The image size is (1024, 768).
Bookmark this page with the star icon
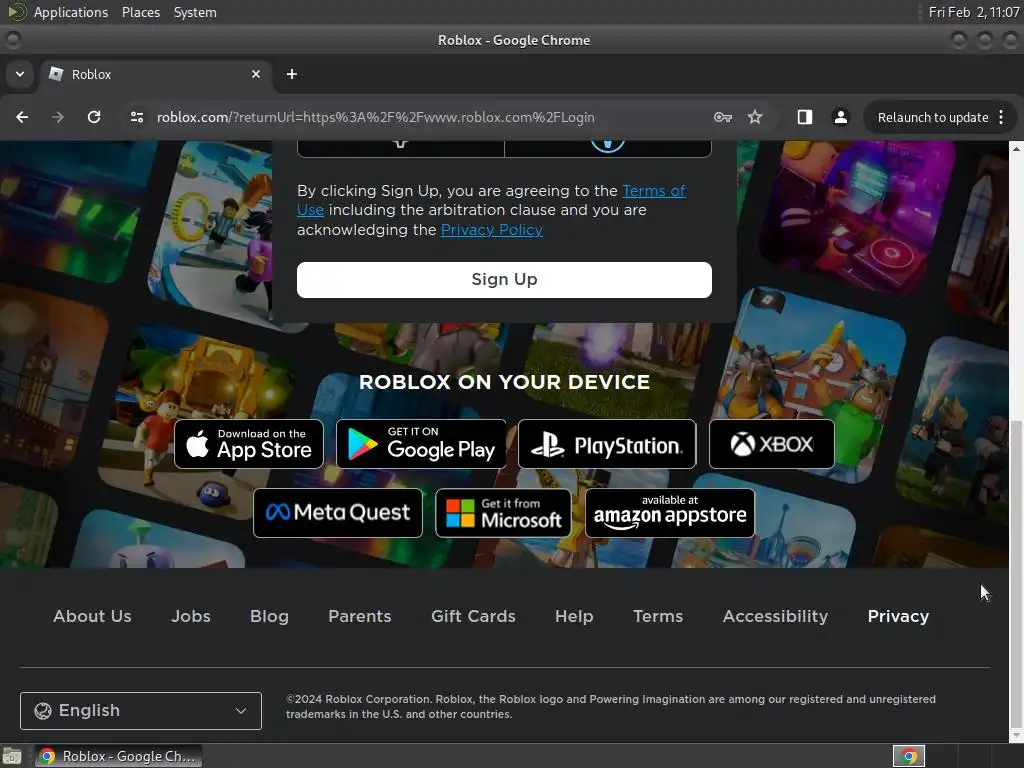click(755, 117)
